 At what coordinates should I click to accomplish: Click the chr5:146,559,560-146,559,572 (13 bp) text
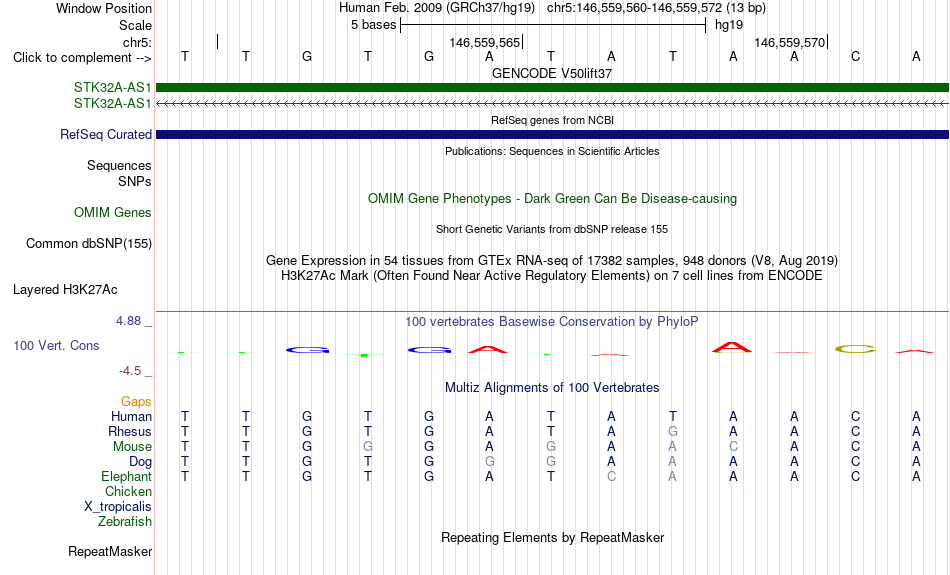pos(656,8)
